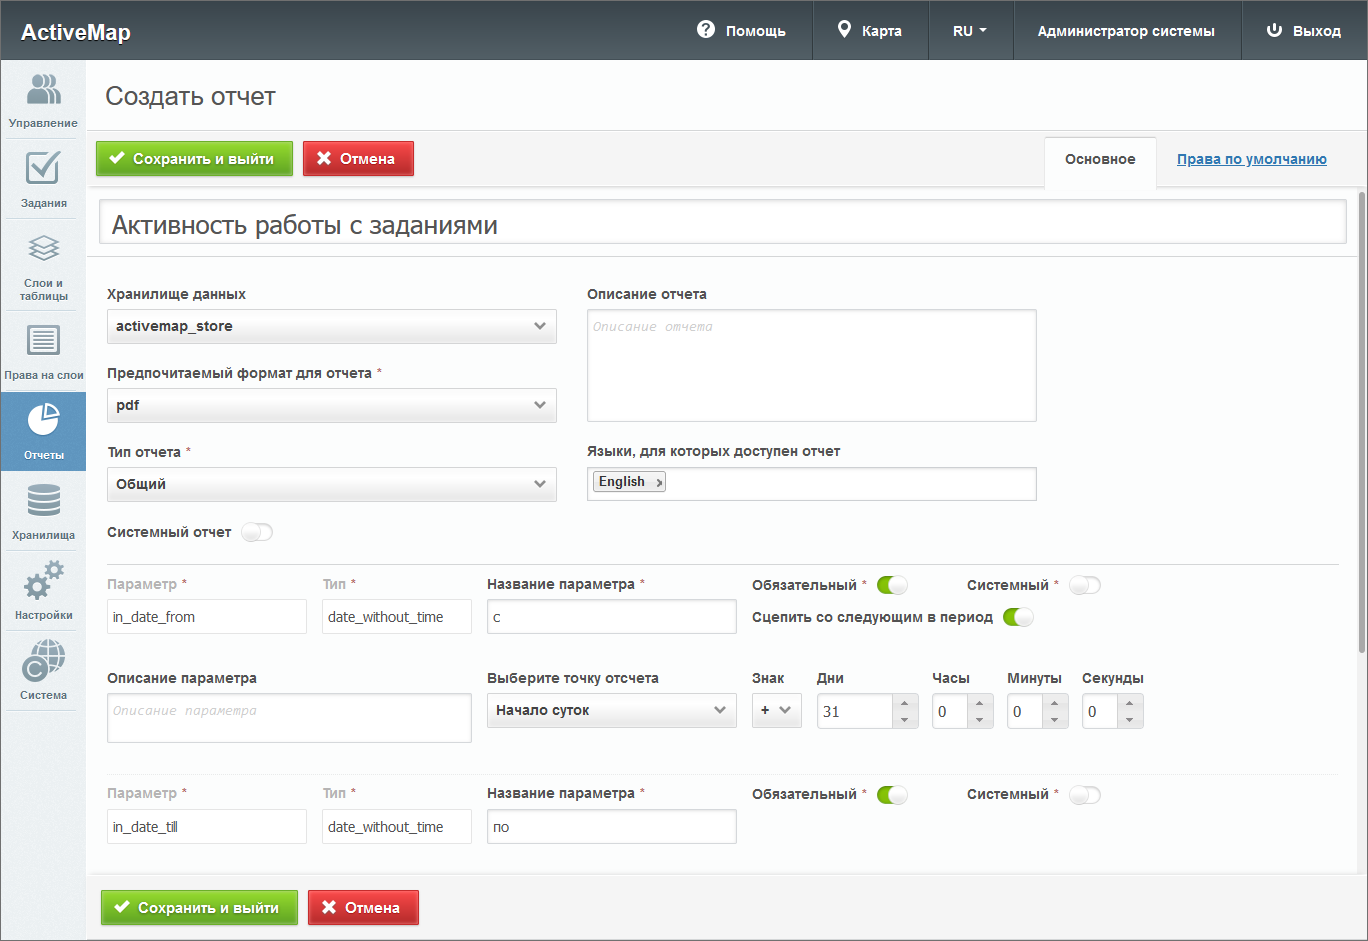Disable Сцепить со следующим в период
Image resolution: width=1368 pixels, height=941 pixels.
pos(1018,617)
